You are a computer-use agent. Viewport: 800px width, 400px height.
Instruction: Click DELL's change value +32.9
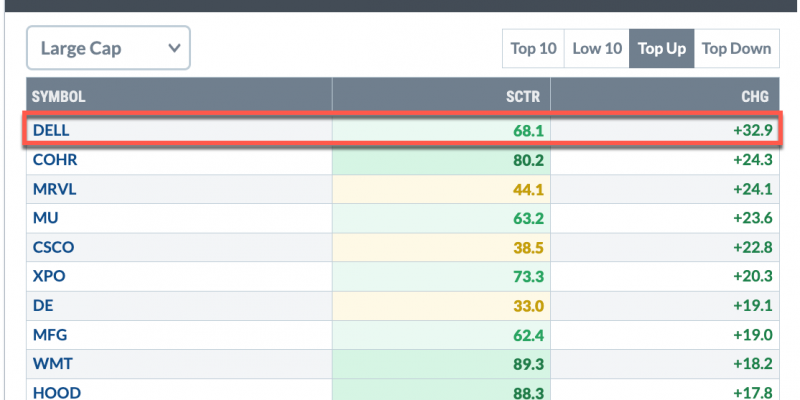(753, 131)
